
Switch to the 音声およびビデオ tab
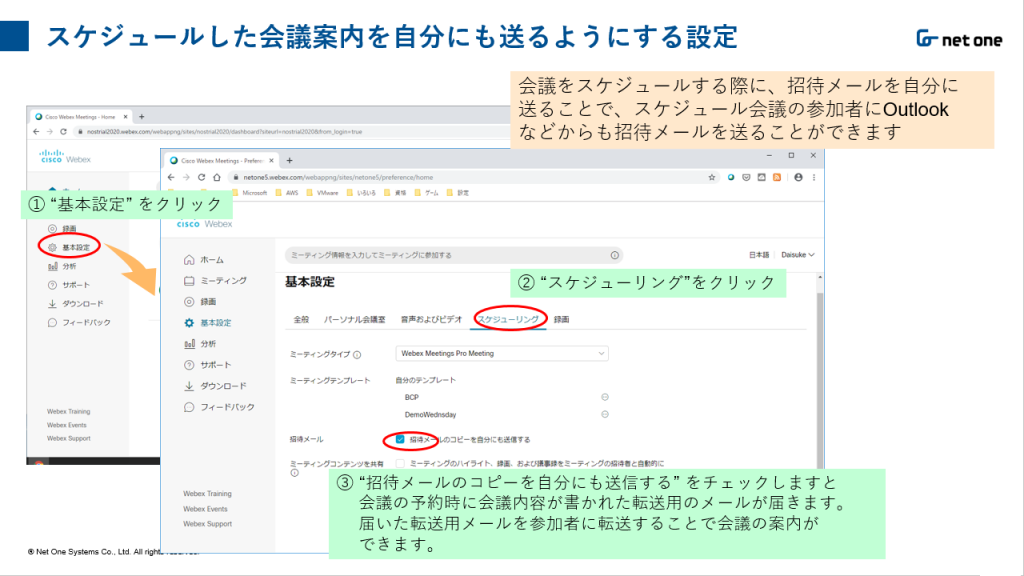(431, 319)
